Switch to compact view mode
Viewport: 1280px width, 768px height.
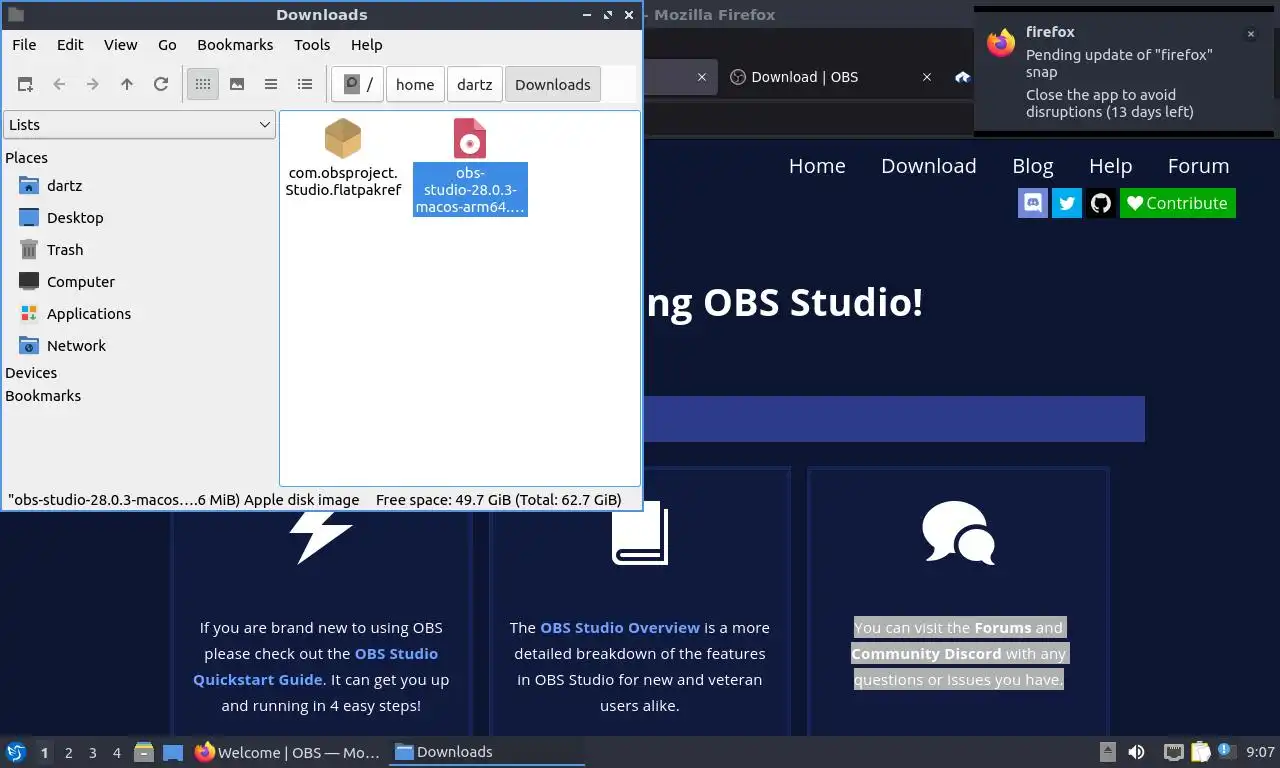click(271, 85)
